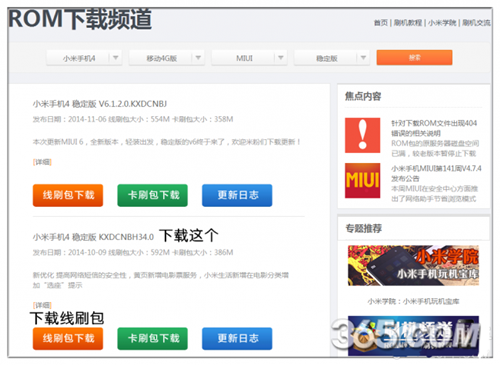This screenshot has height=365, width=500.
Task: View 更新日志 for V6.1.2.0.KXDCNBJ
Action: tap(237, 195)
